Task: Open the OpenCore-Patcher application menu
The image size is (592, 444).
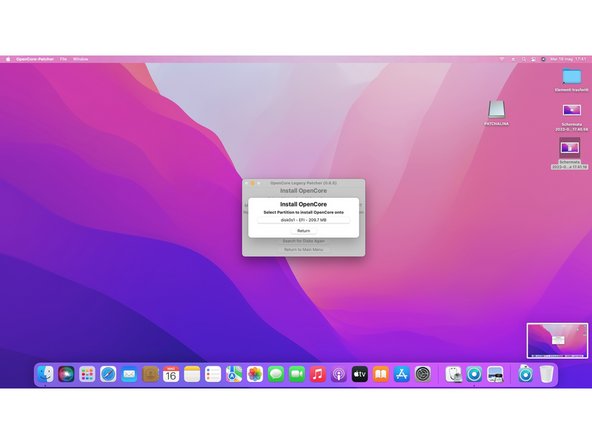Action: 35,59
